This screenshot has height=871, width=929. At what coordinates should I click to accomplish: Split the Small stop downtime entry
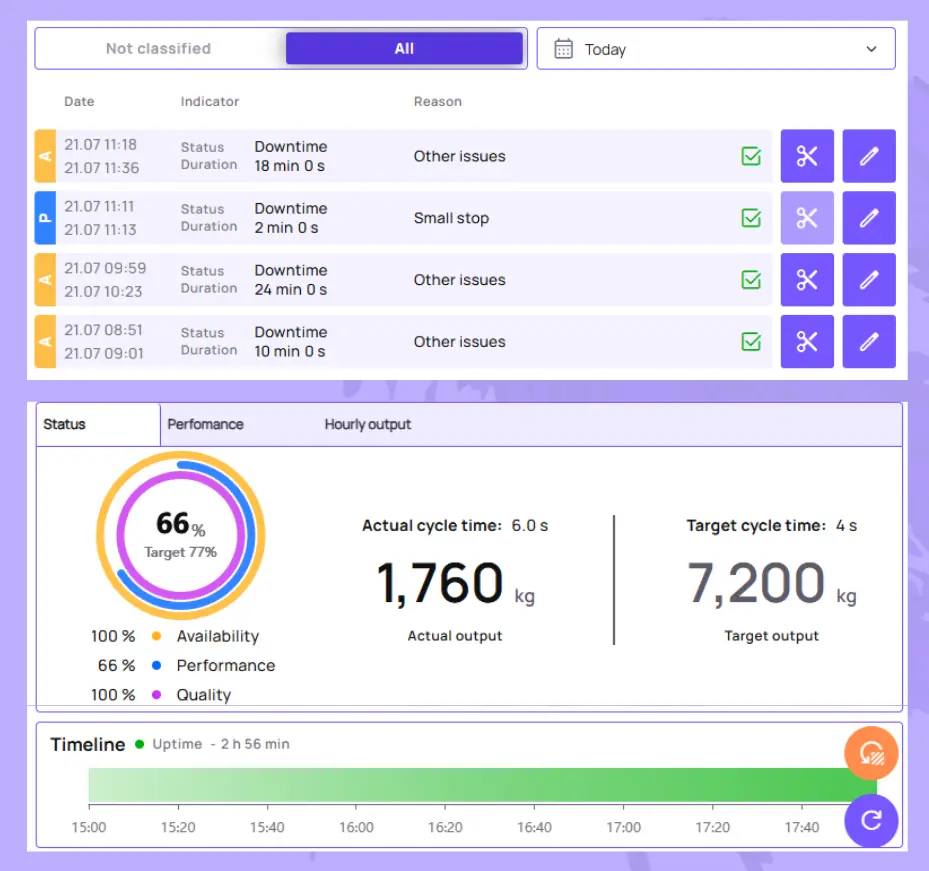coord(807,218)
